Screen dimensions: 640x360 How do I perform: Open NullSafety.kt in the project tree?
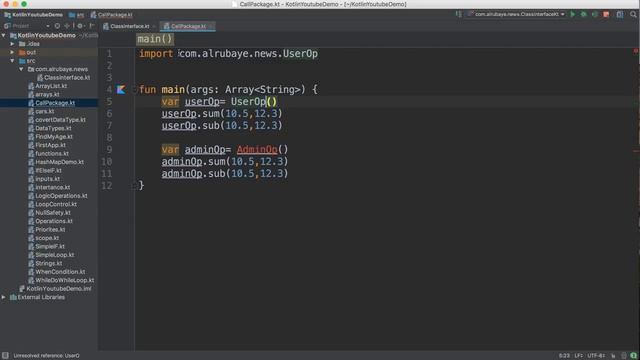49,213
